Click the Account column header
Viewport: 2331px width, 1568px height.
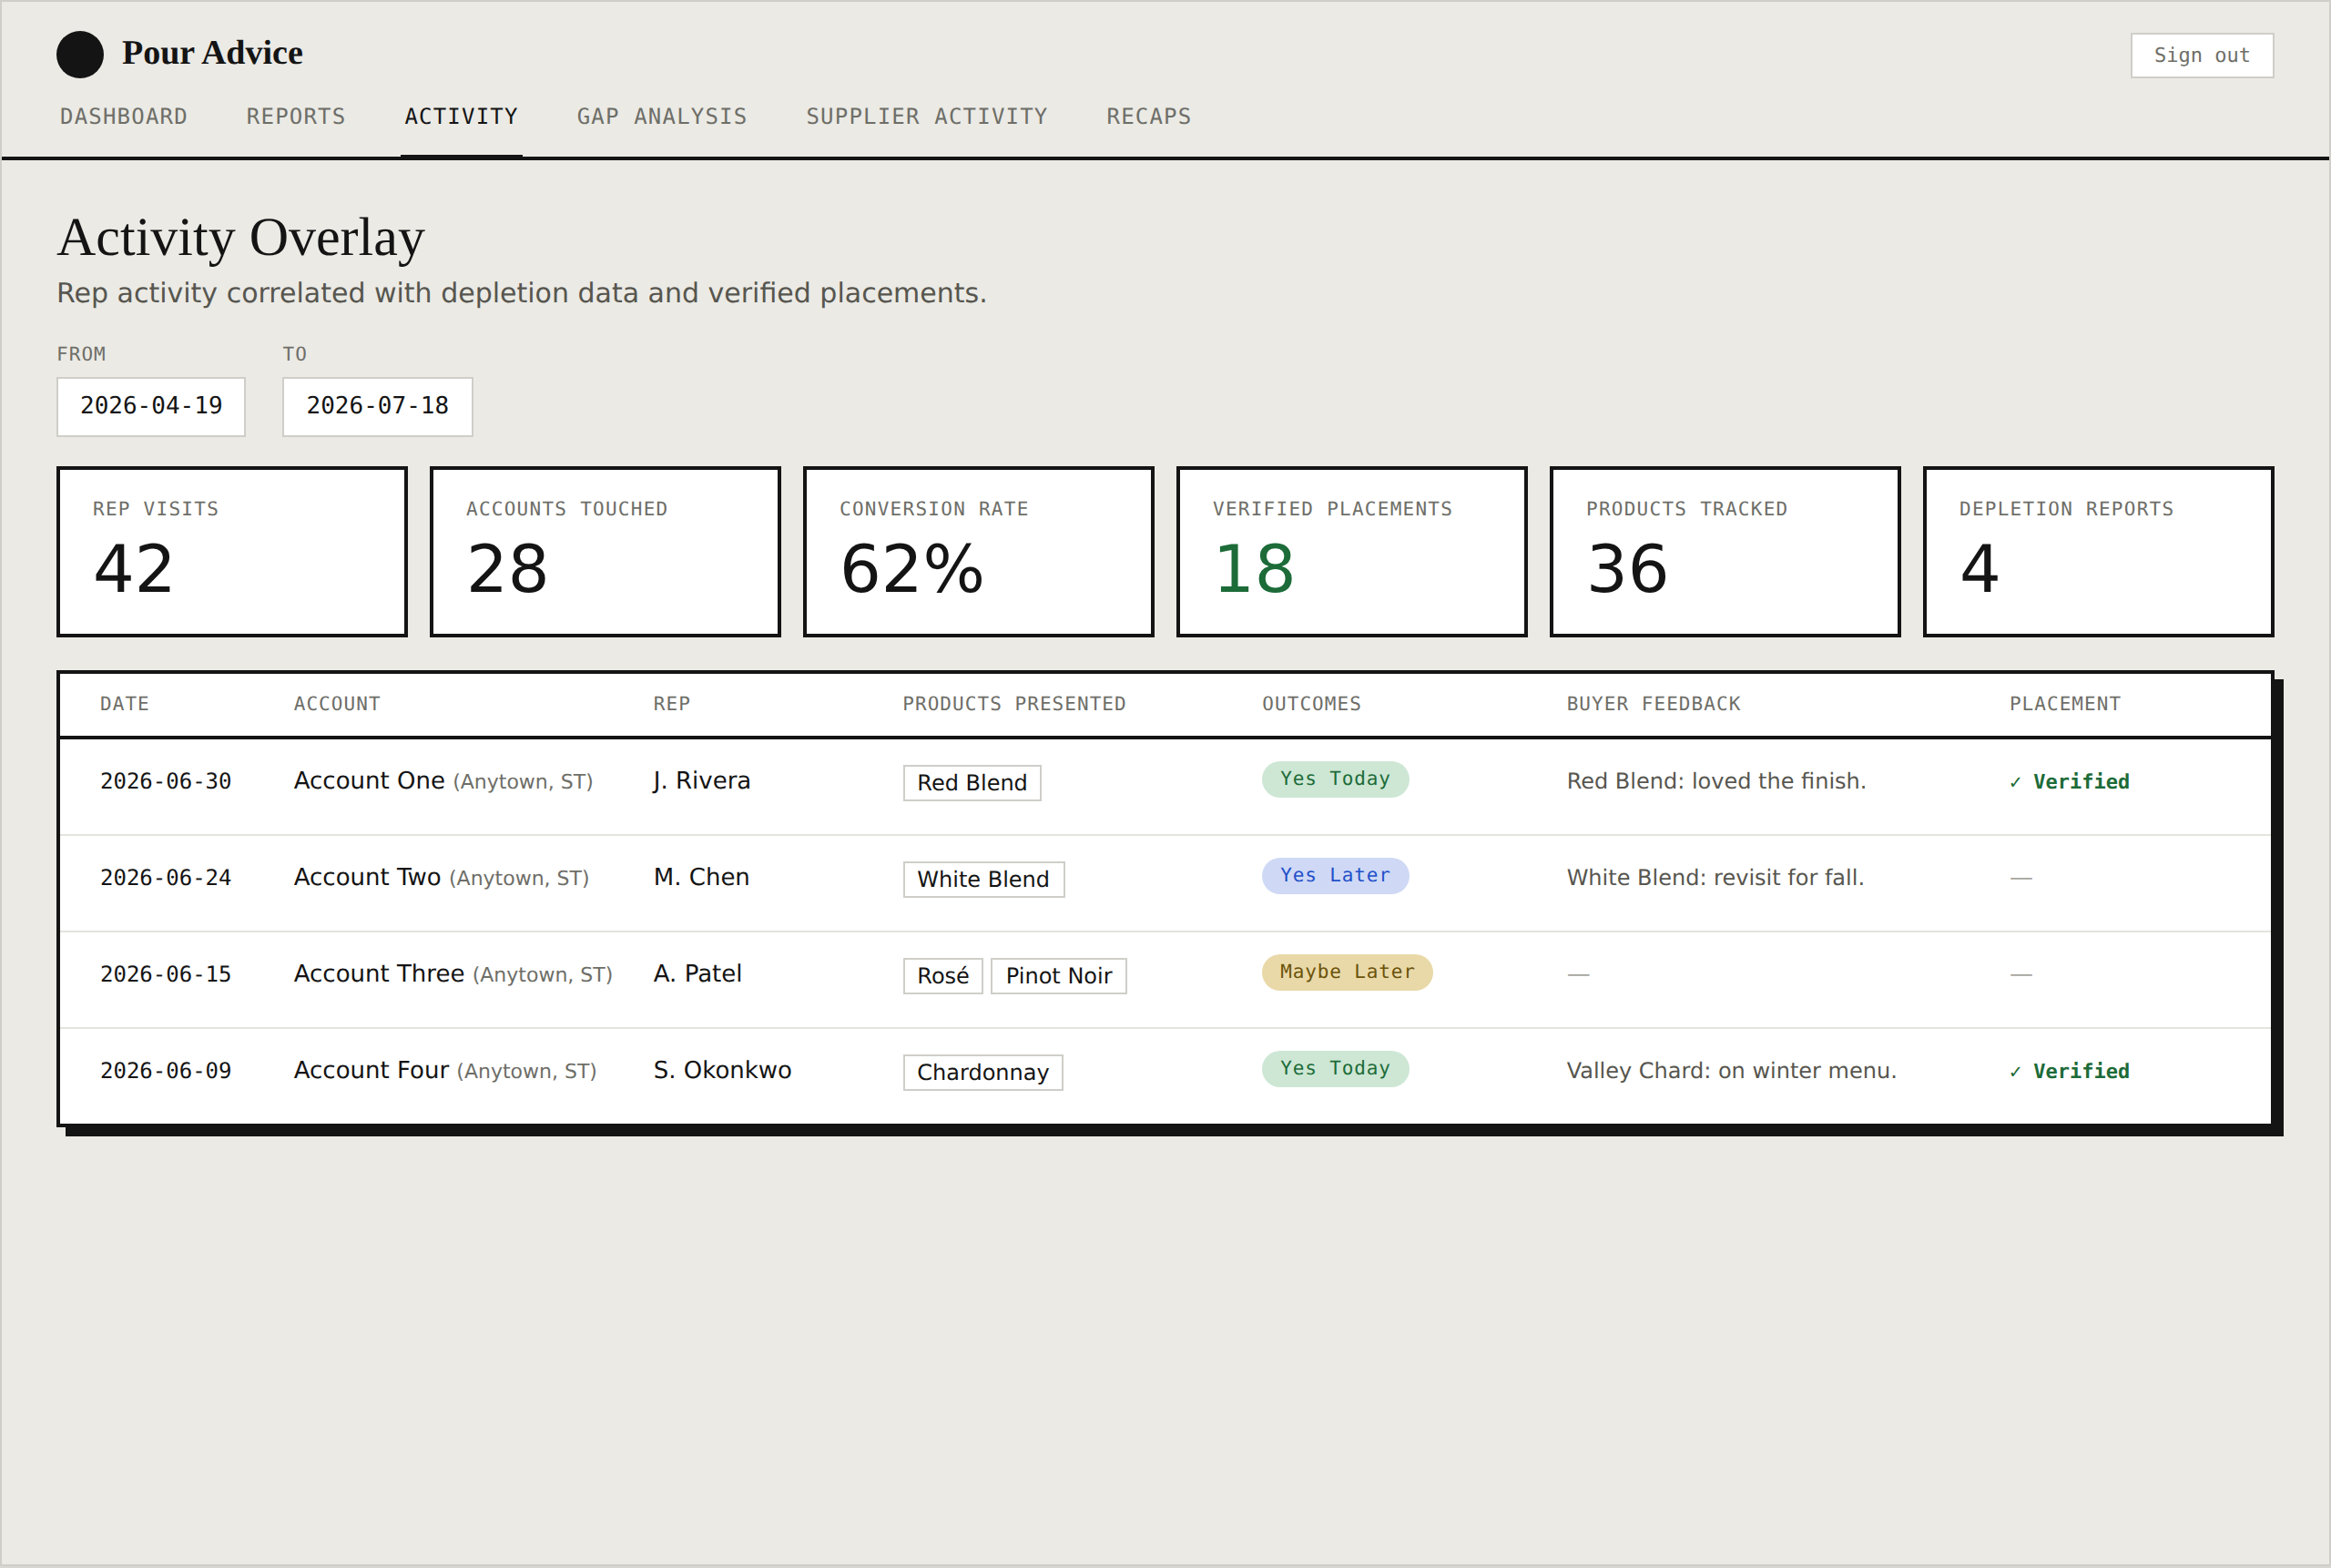[x=337, y=704]
